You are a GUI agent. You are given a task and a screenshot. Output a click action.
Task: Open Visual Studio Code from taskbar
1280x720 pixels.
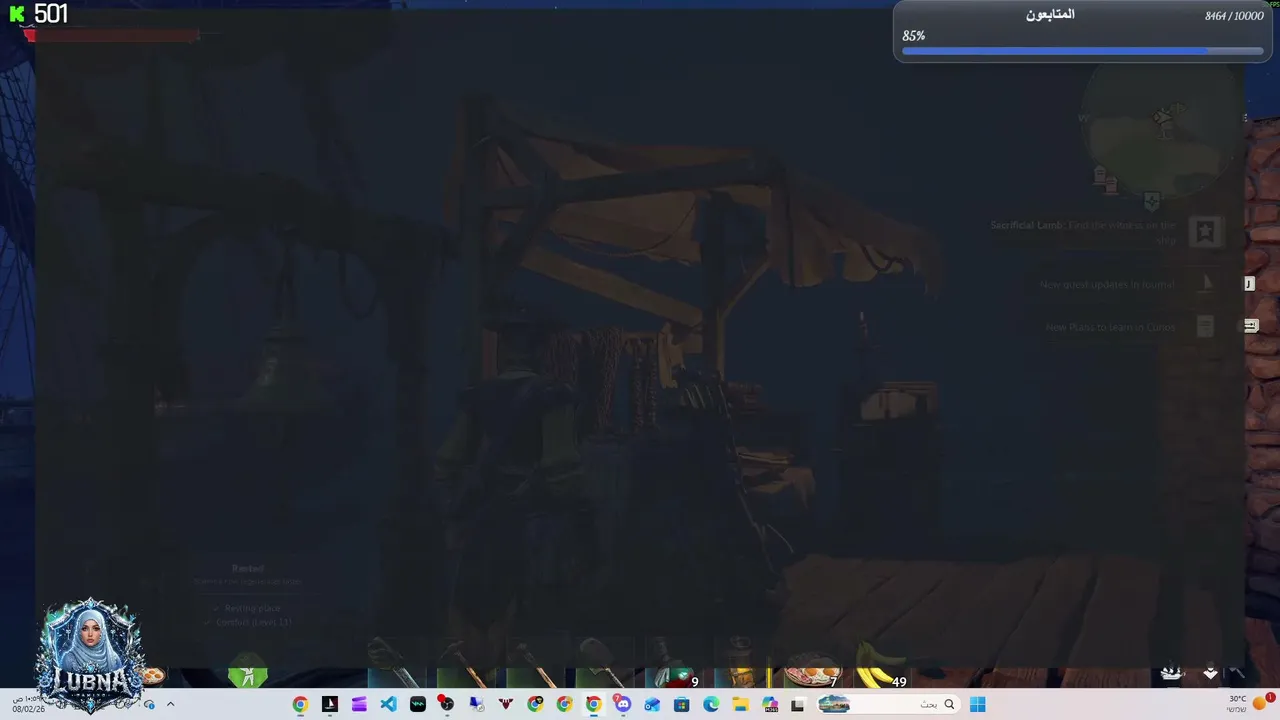388,705
